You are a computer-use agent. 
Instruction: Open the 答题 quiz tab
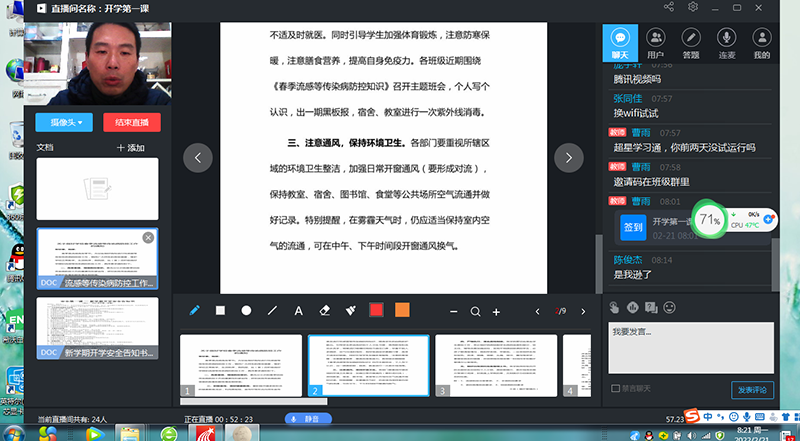[x=690, y=44]
